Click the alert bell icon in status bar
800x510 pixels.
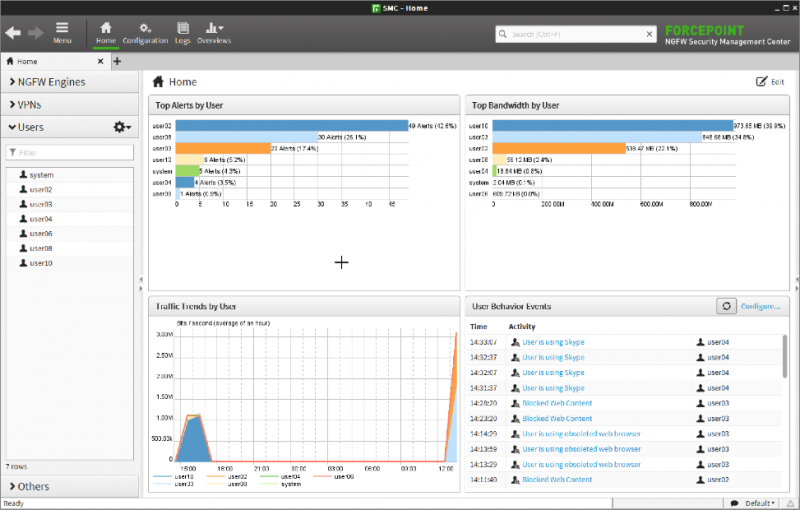tap(790, 503)
